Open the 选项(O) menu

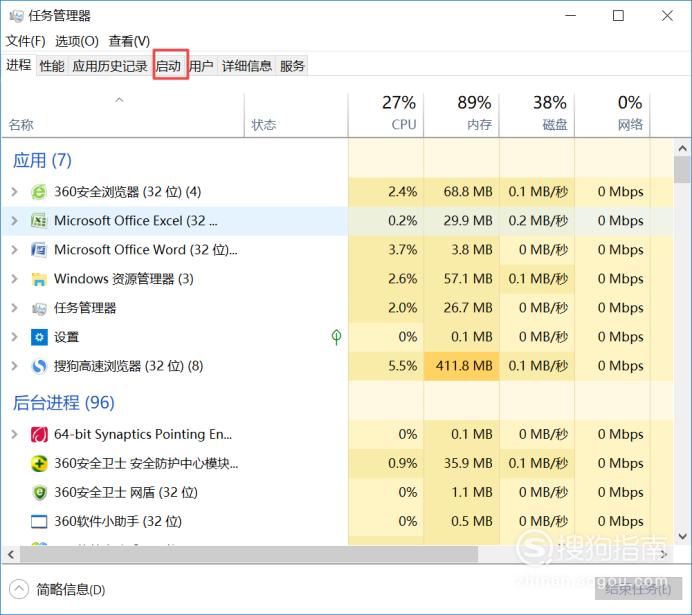(x=77, y=41)
